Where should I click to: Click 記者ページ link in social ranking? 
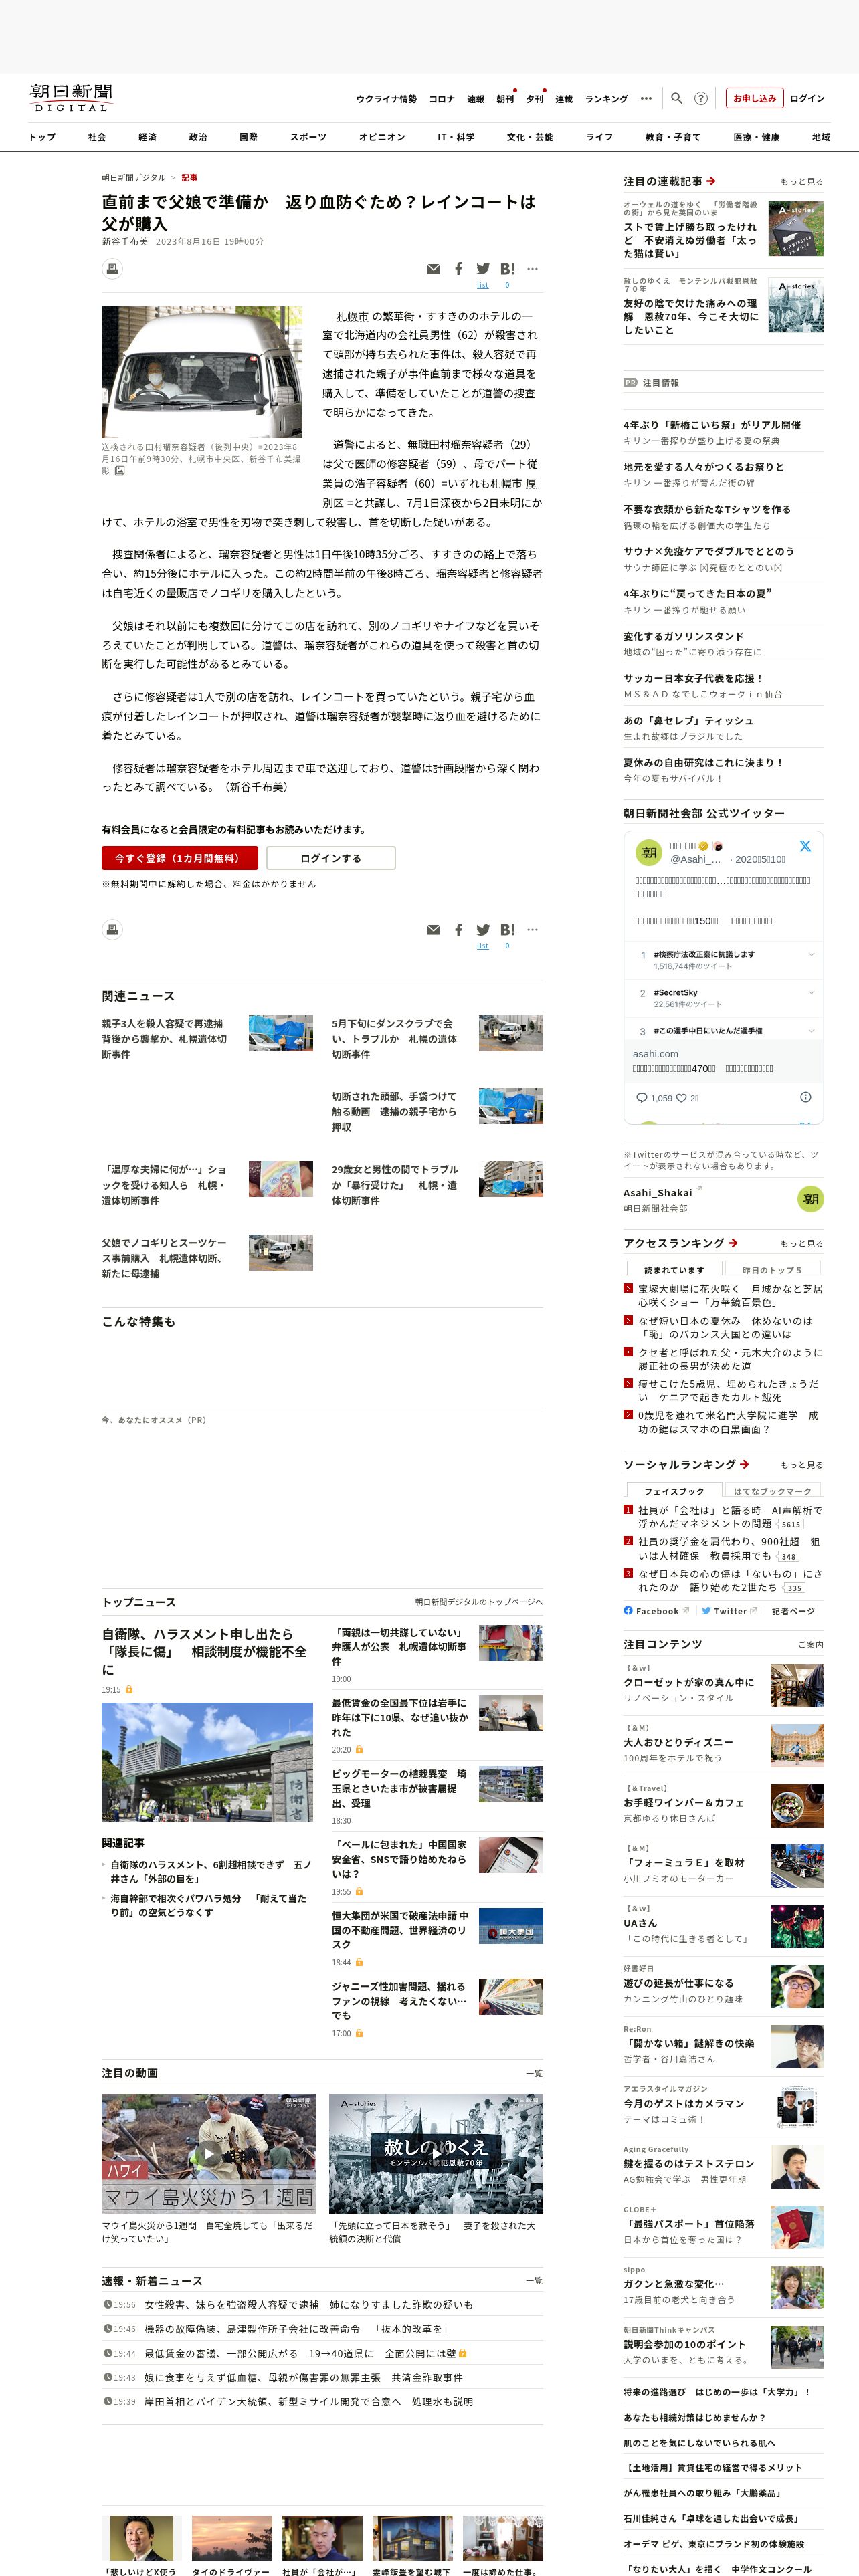click(x=793, y=1610)
